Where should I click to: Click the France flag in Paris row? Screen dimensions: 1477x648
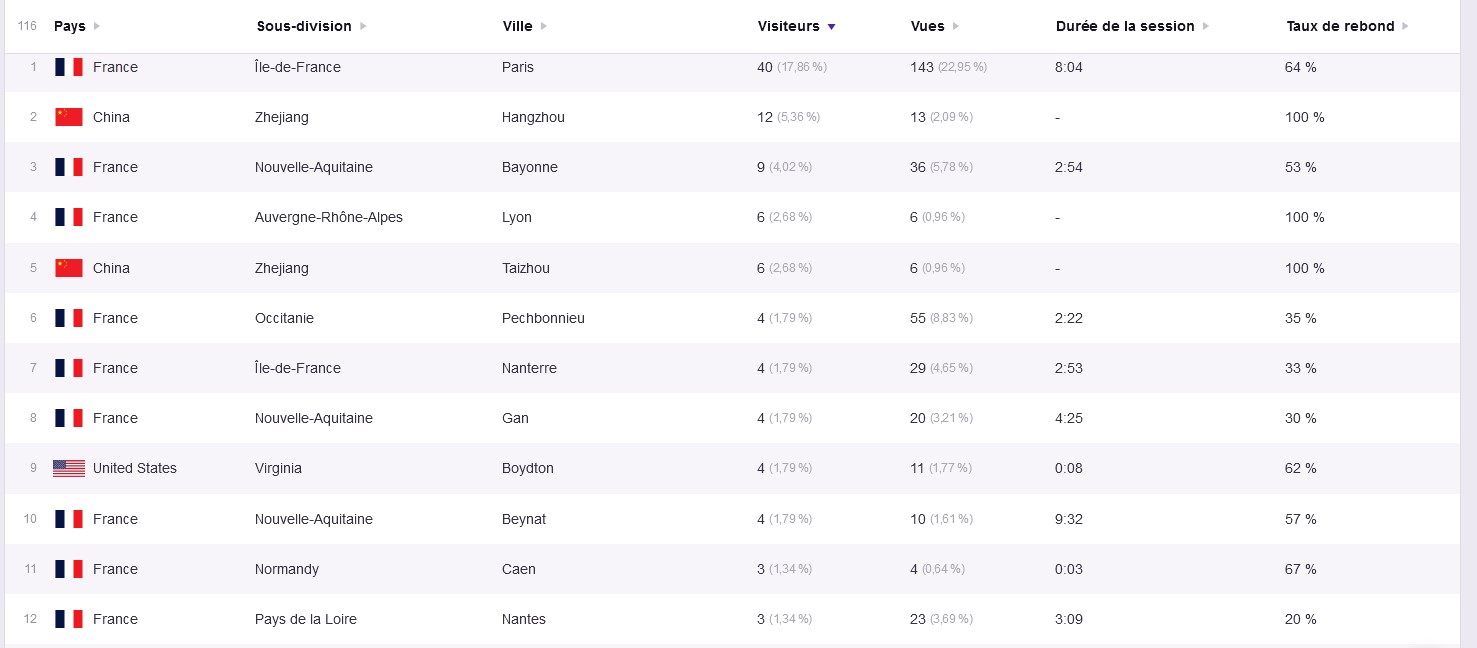[x=69, y=67]
